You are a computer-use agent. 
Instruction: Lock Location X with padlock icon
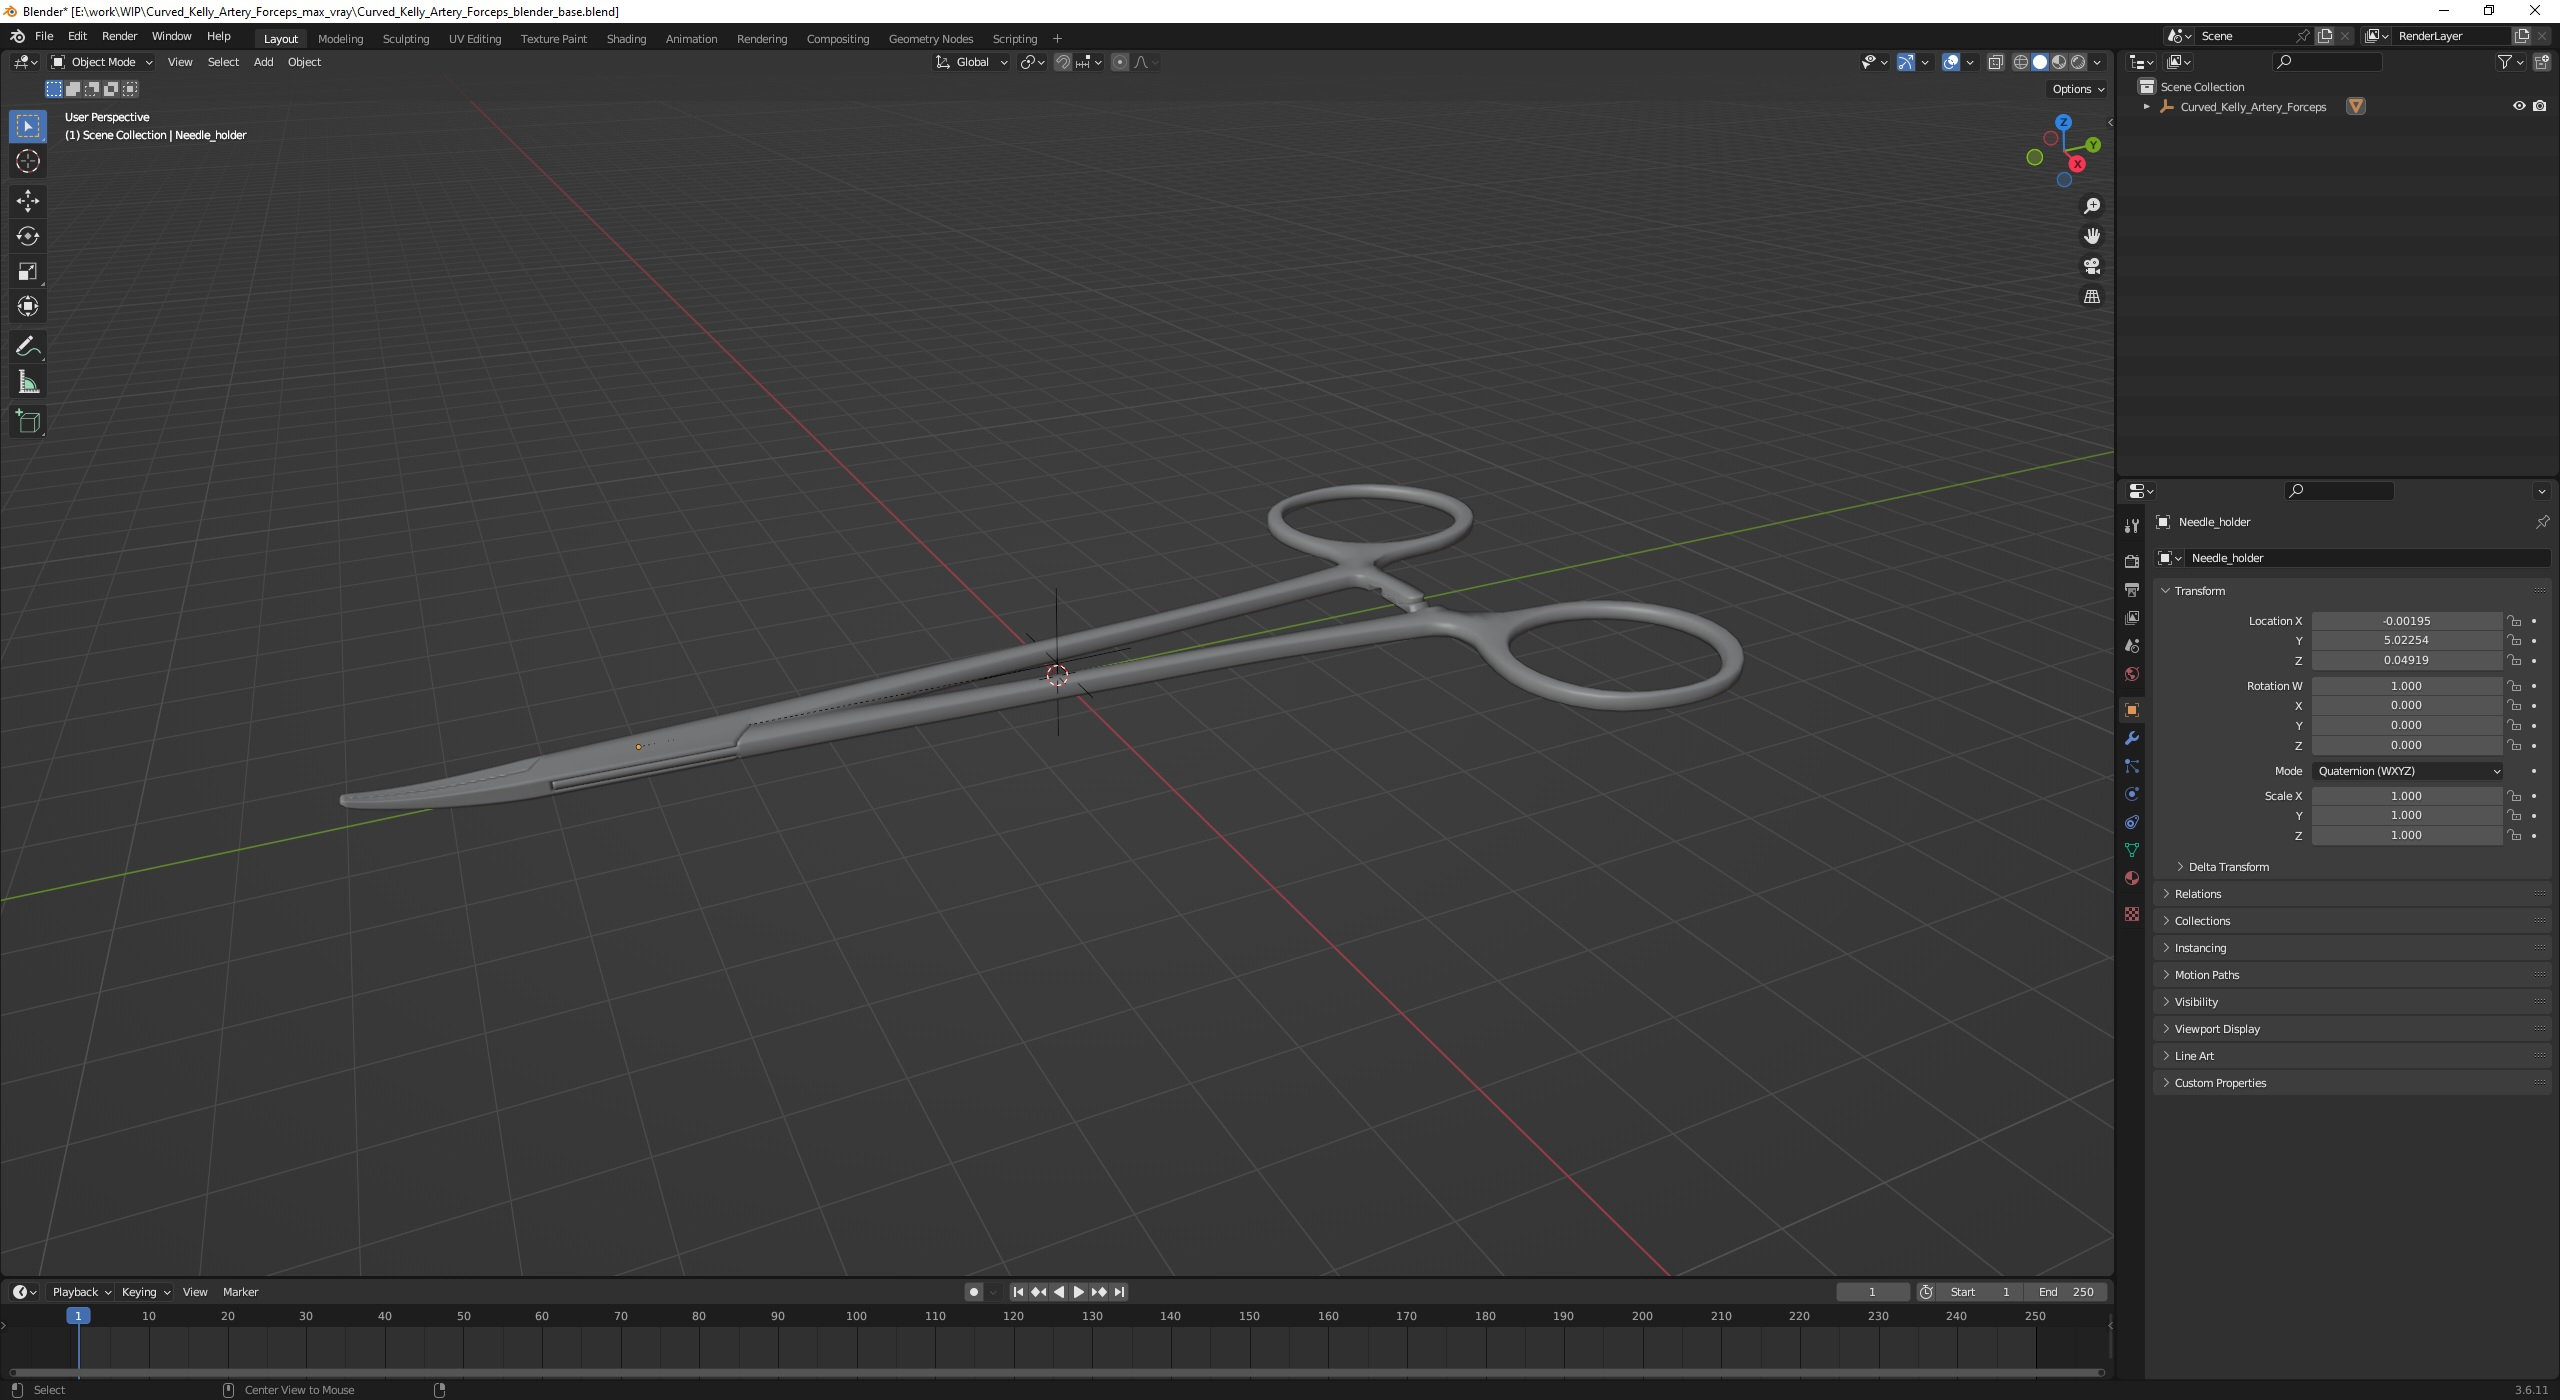(2513, 621)
